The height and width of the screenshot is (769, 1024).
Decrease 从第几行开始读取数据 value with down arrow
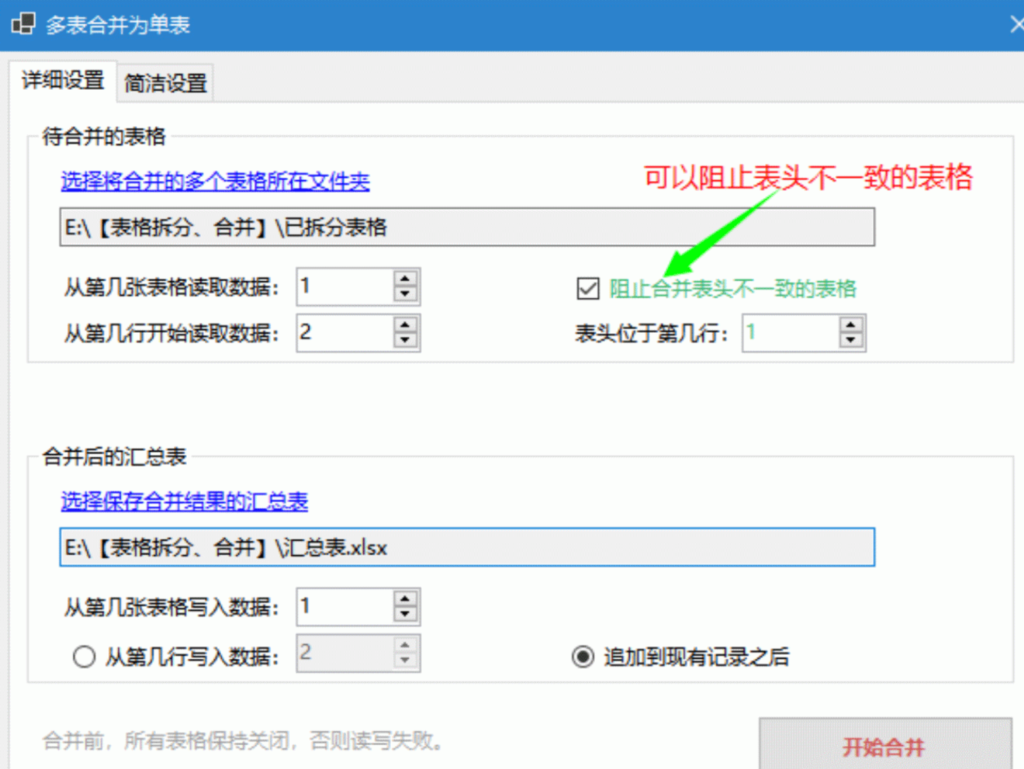[405, 340]
